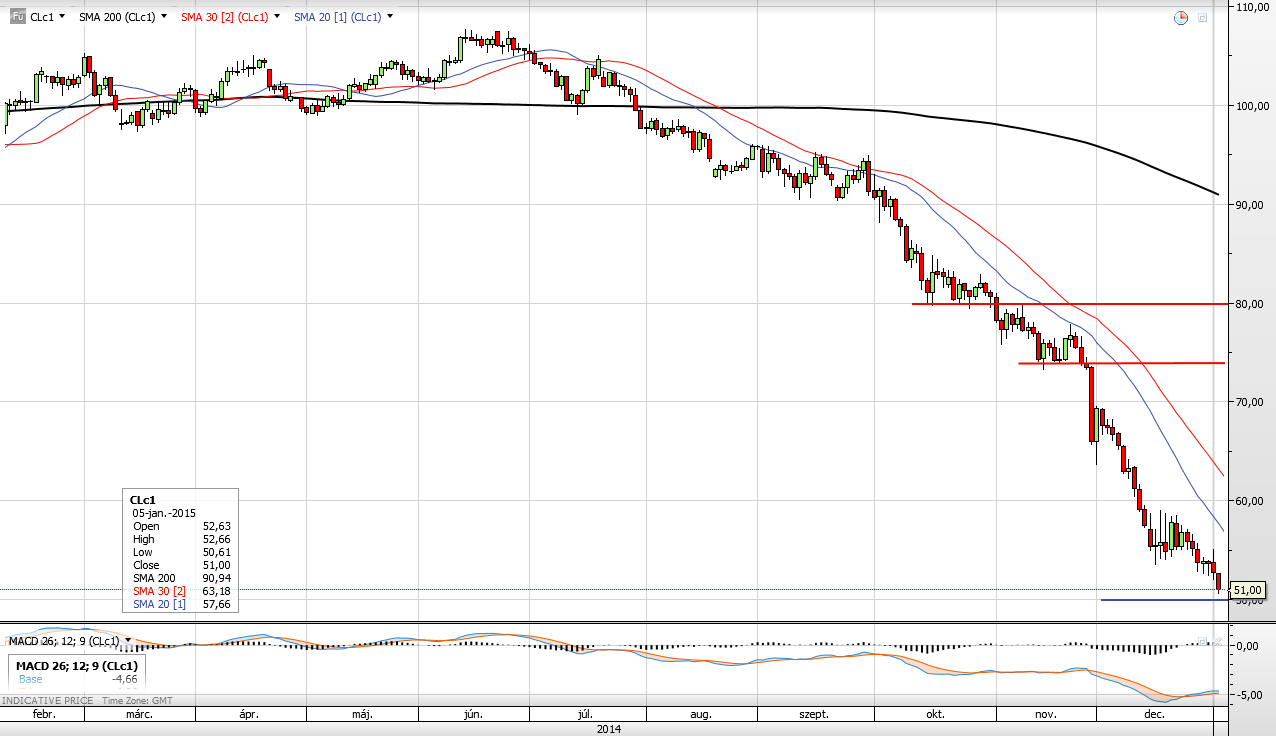Click the 60,00 price axis label
Image resolution: width=1276 pixels, height=736 pixels.
[x=1252, y=501]
